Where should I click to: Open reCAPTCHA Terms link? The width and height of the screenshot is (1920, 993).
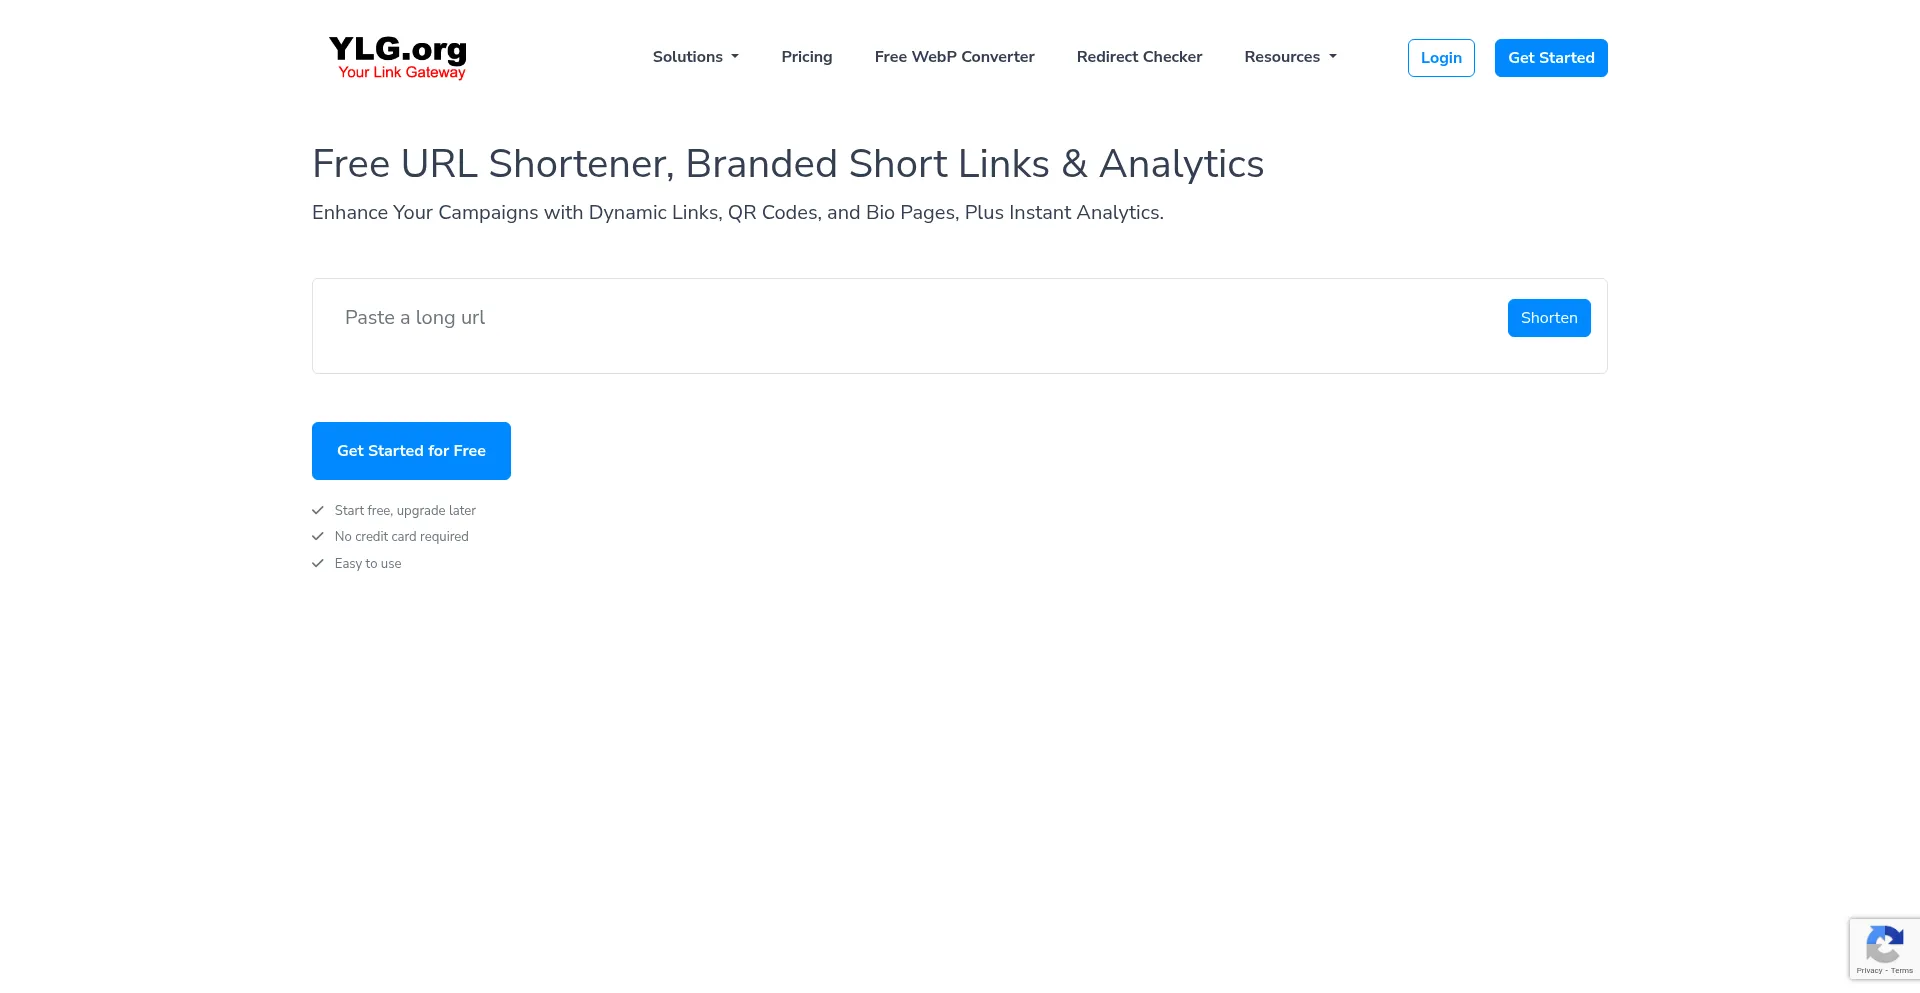1902,971
